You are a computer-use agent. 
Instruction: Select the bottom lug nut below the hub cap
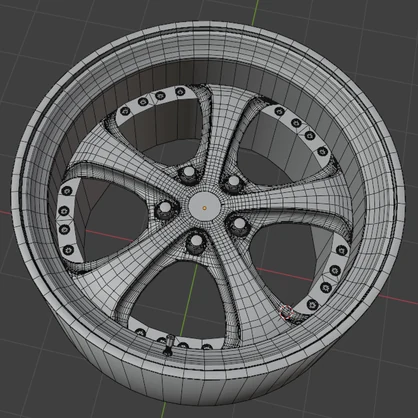[x=197, y=243]
